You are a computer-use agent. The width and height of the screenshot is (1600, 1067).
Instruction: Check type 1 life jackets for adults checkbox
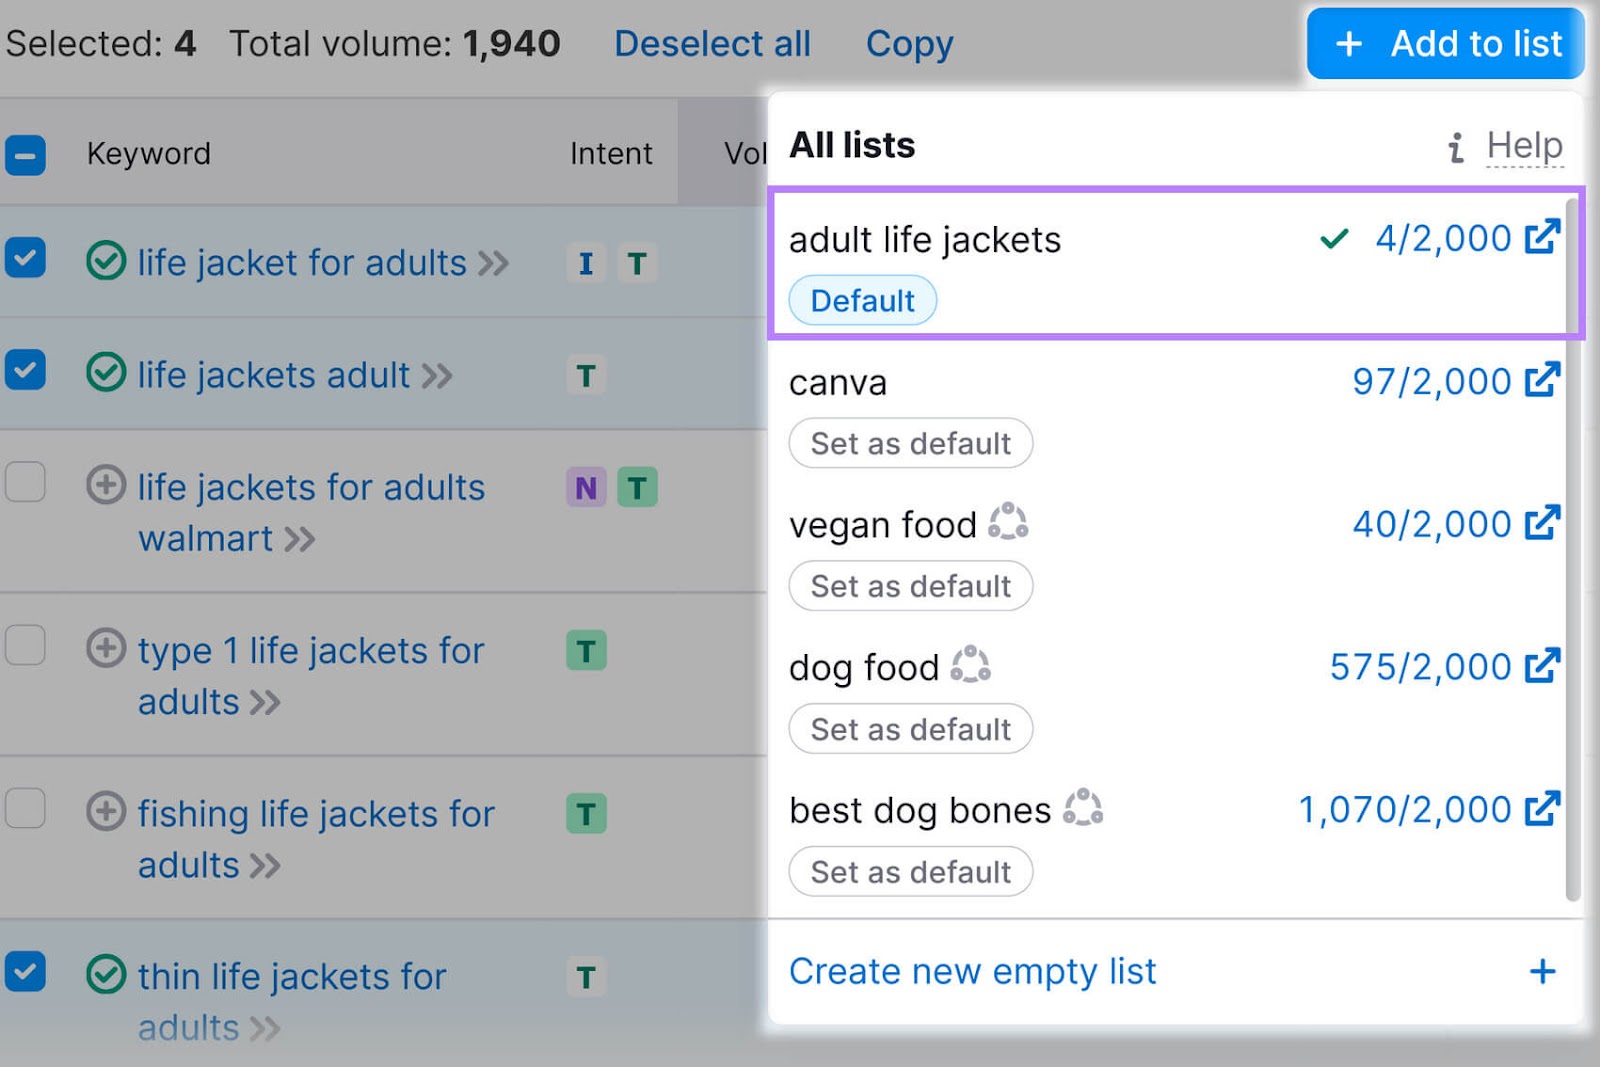(x=25, y=645)
